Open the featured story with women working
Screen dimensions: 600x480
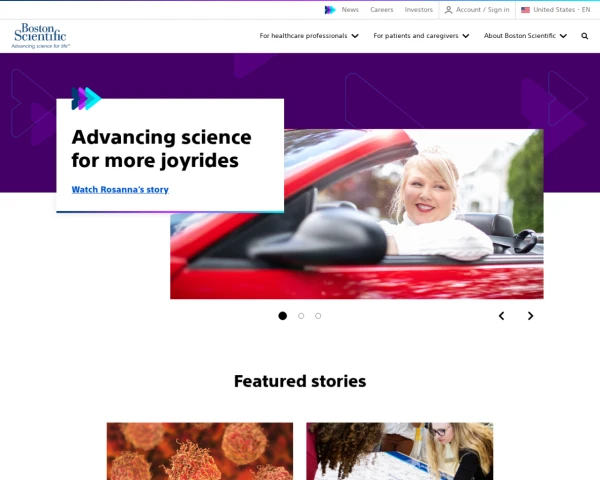[399, 451]
